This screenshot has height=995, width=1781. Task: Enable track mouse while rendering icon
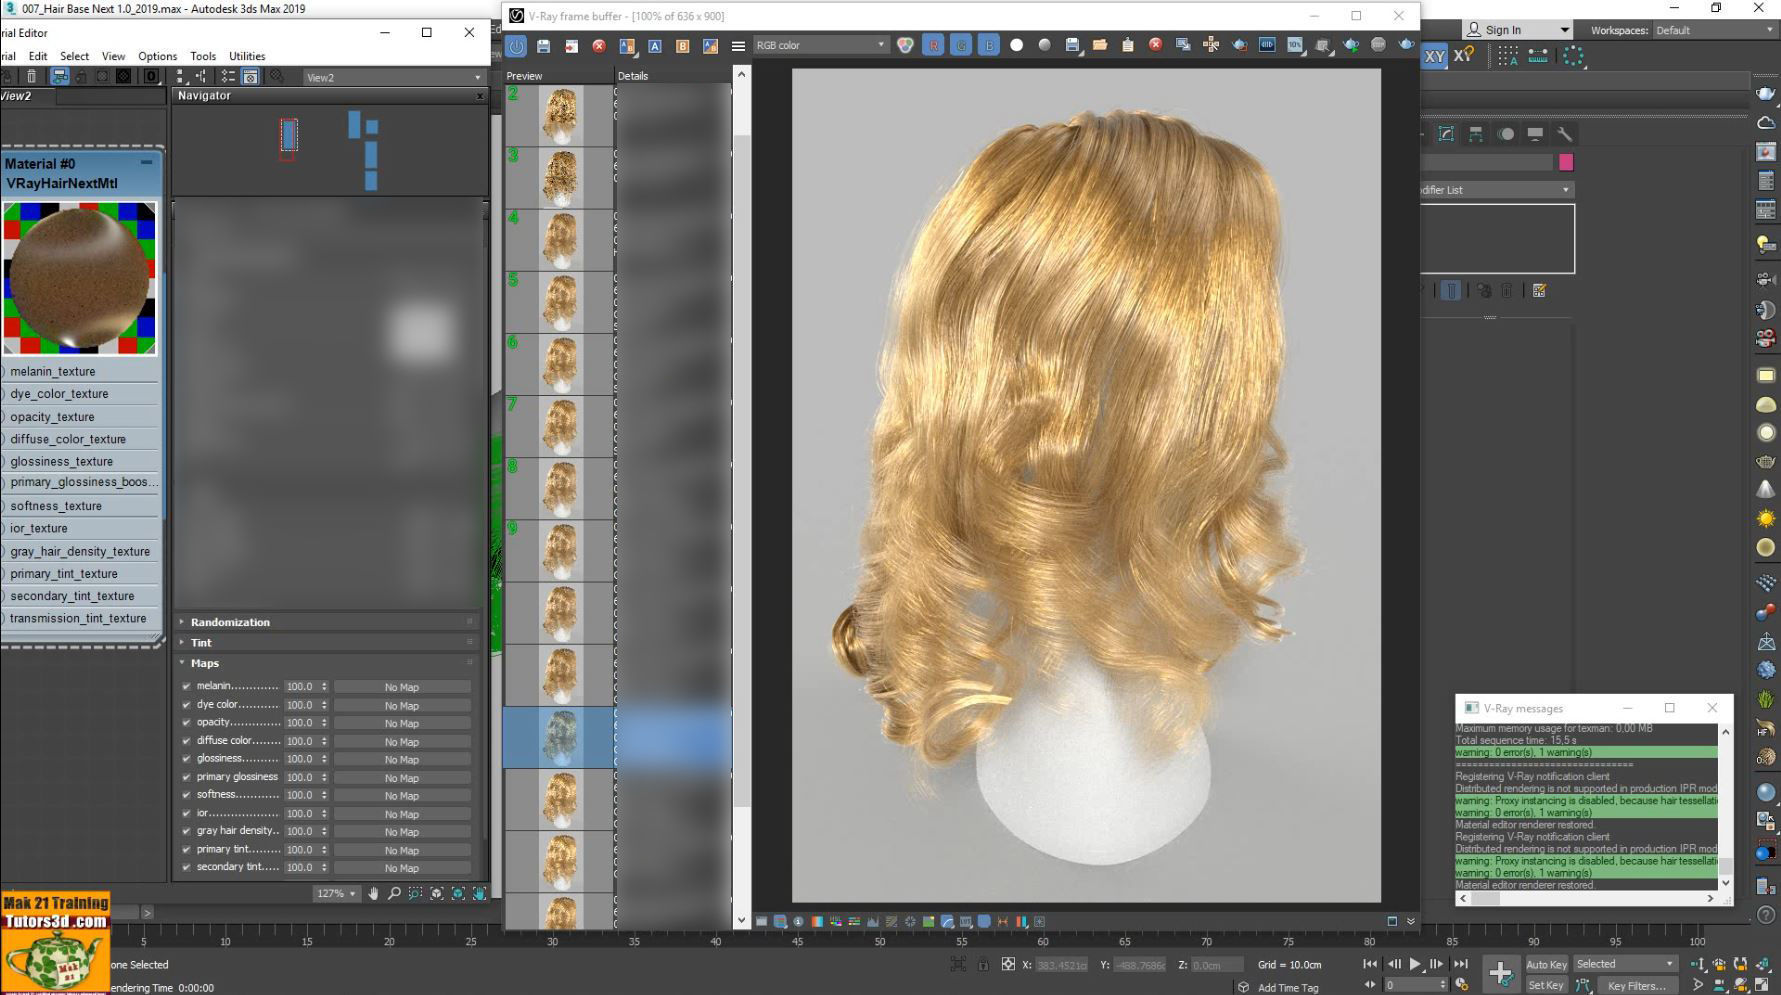(1211, 45)
